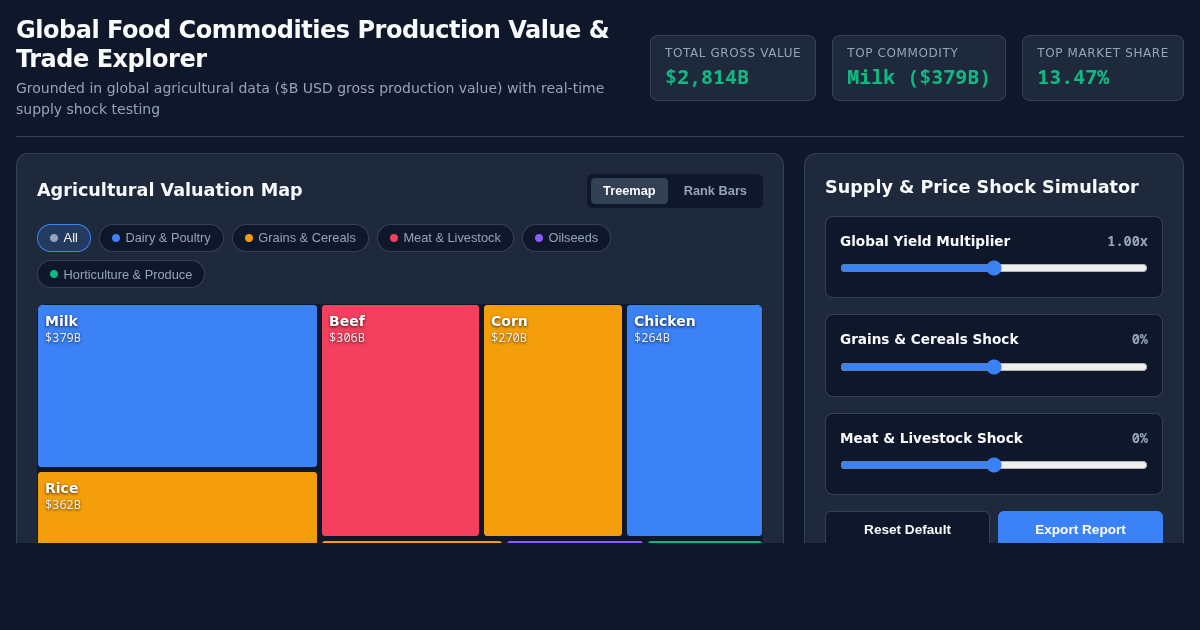Viewport: 1200px width, 630px height.
Task: Click the Meat & Livestock Shock 0% value
Action: [x=1140, y=438]
